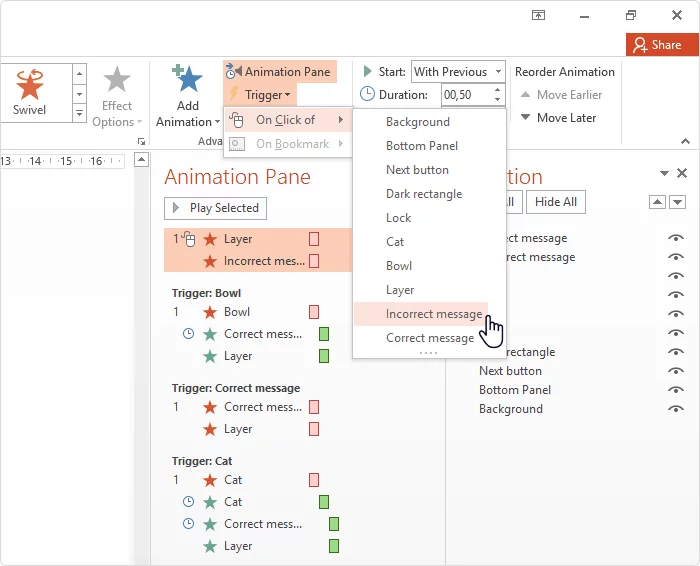Select highlighted Layer animation row
This screenshot has width=700, height=566.
[258, 239]
